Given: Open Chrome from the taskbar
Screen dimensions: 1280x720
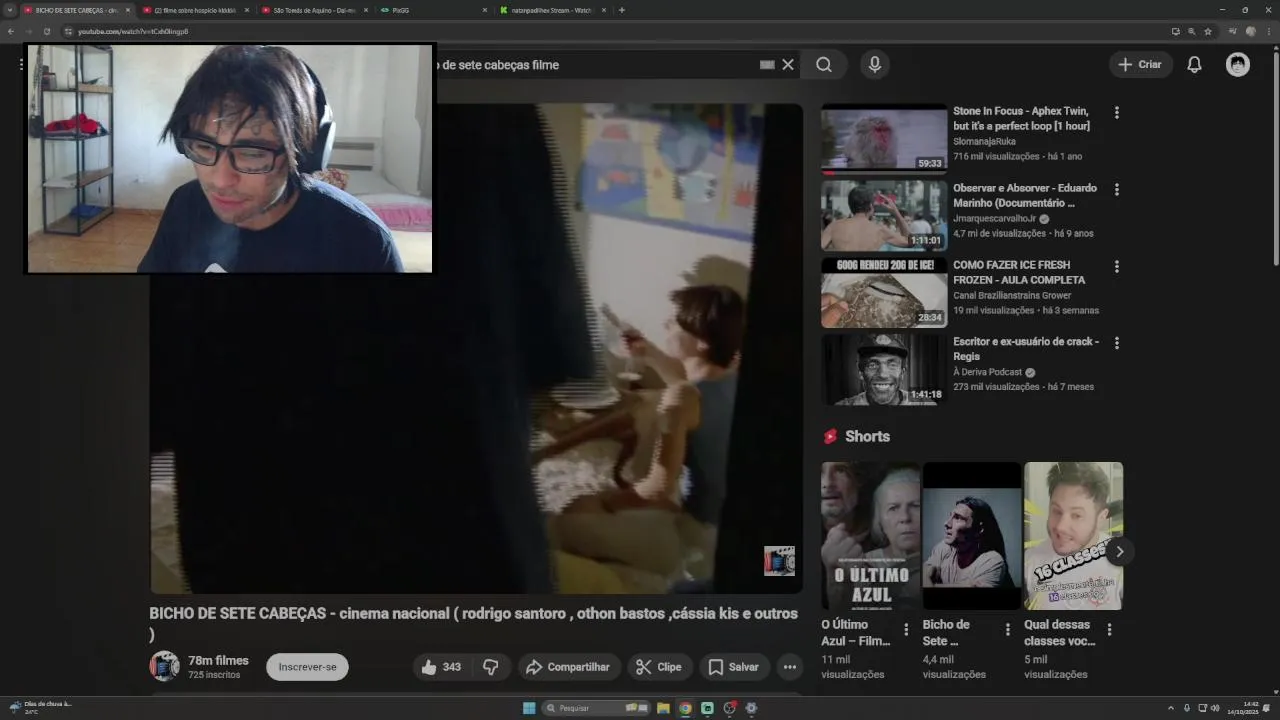Looking at the screenshot, I should (x=685, y=708).
